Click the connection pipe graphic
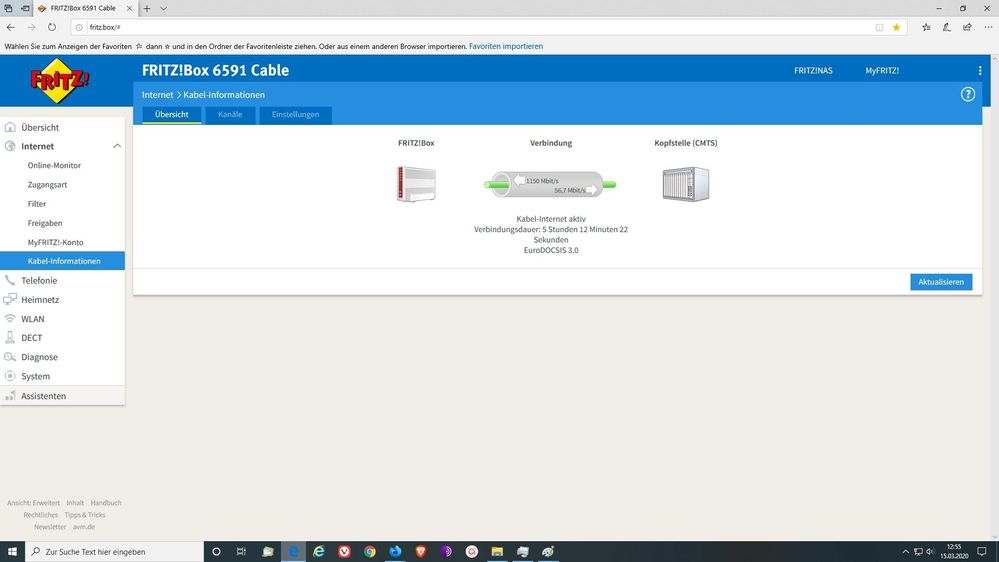The image size is (999, 562). (x=550, y=185)
